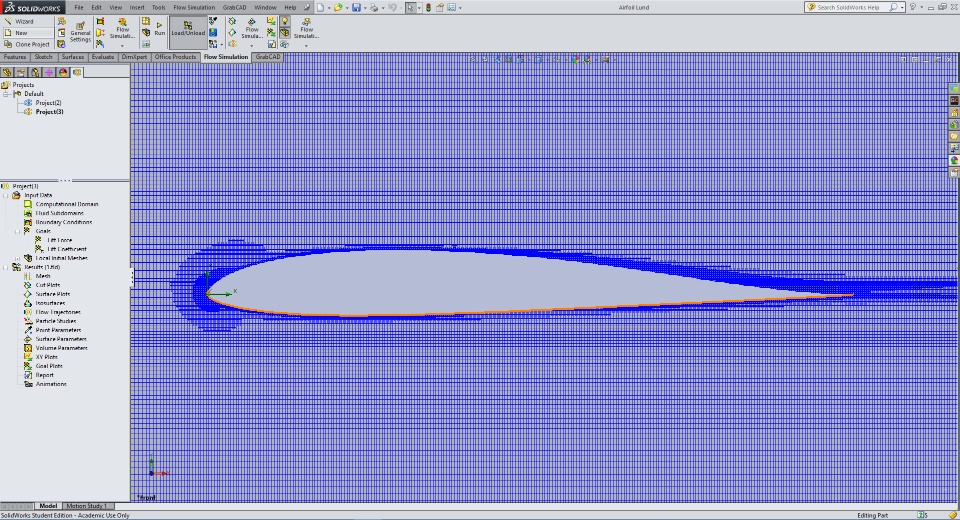Toggle the lighting bulb icon in ribbon
The height and width of the screenshot is (520, 960).
pos(285,21)
